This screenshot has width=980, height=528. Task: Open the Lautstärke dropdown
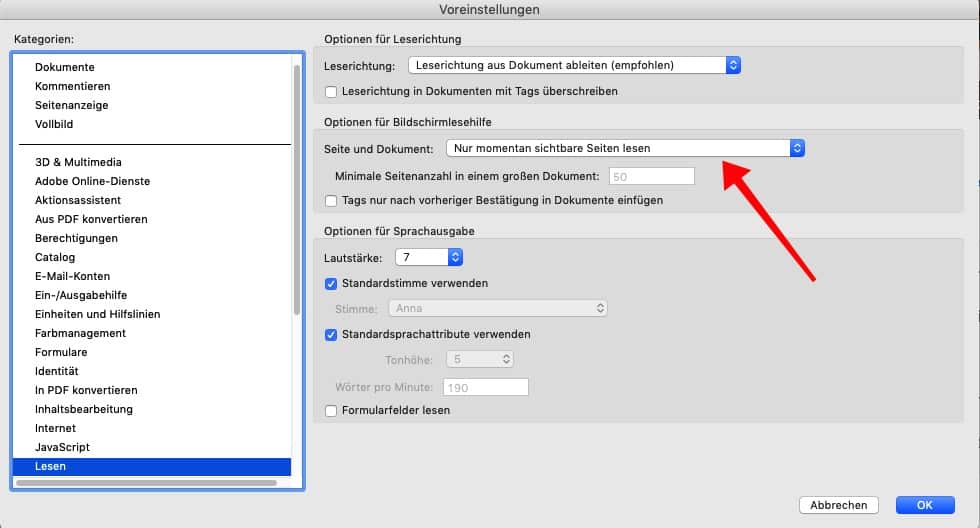click(427, 257)
